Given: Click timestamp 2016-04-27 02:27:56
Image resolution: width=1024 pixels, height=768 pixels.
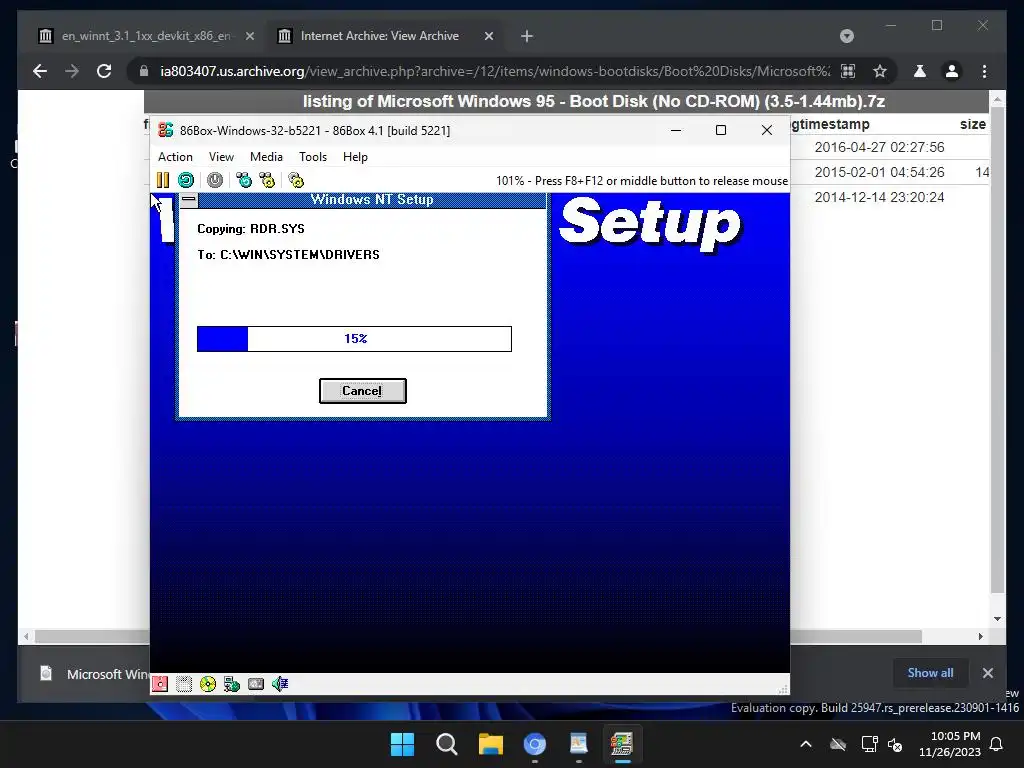Looking at the screenshot, I should point(879,147).
